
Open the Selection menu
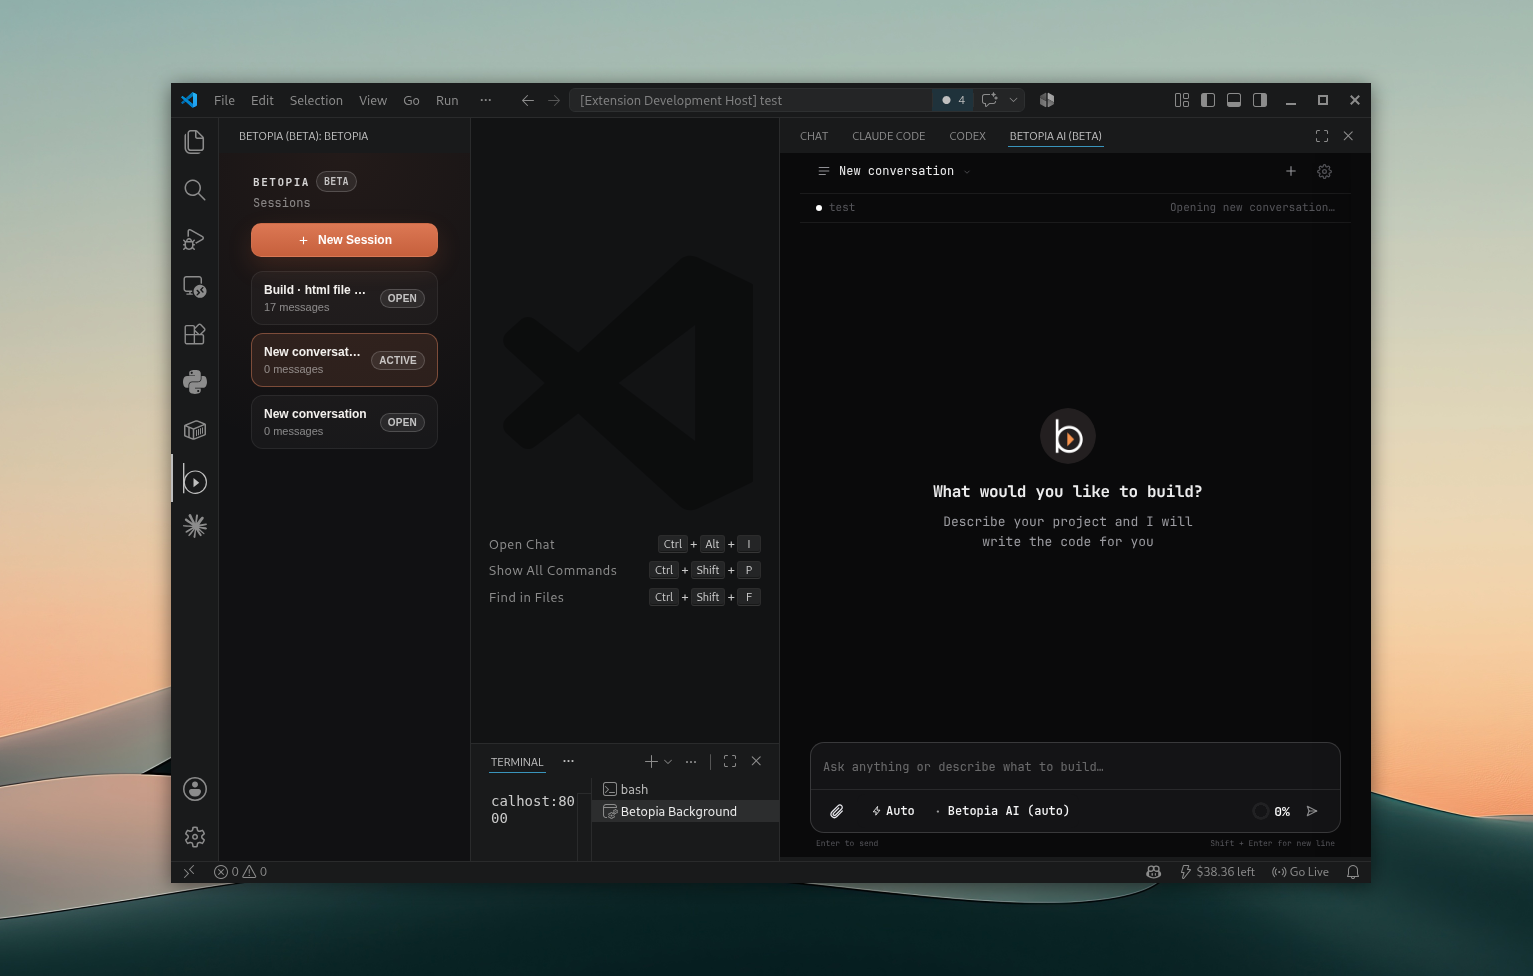pos(316,100)
